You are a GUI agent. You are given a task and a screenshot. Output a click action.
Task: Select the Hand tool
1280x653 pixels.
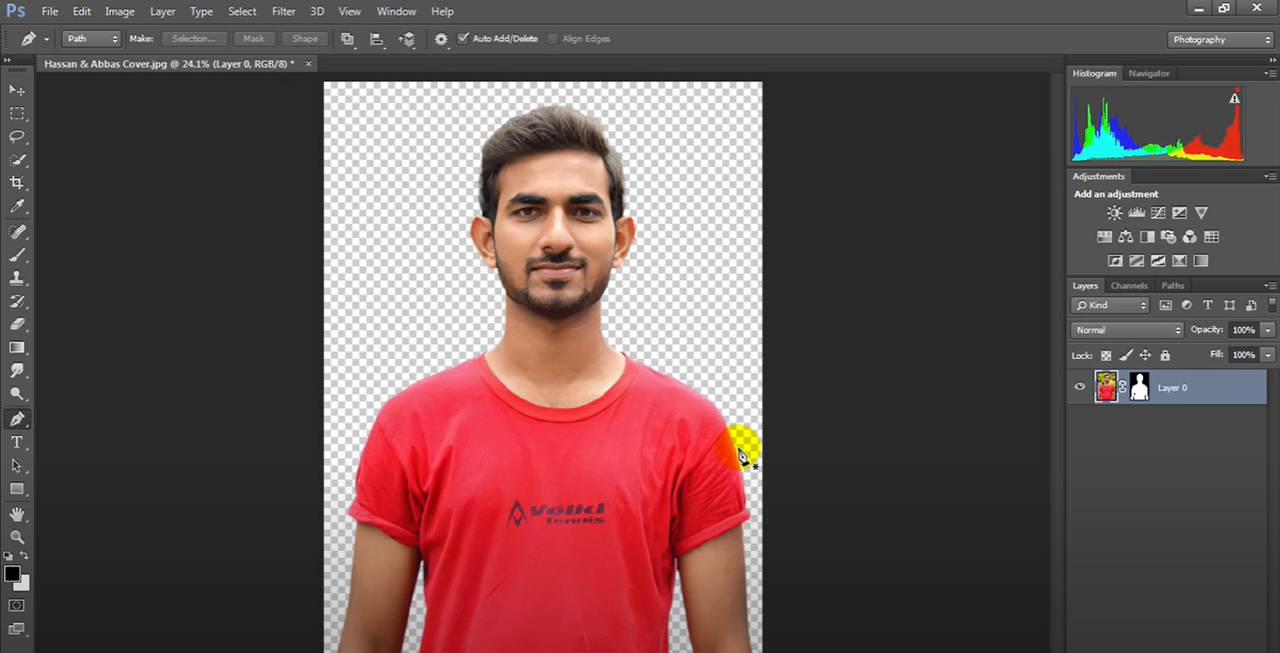(17, 514)
